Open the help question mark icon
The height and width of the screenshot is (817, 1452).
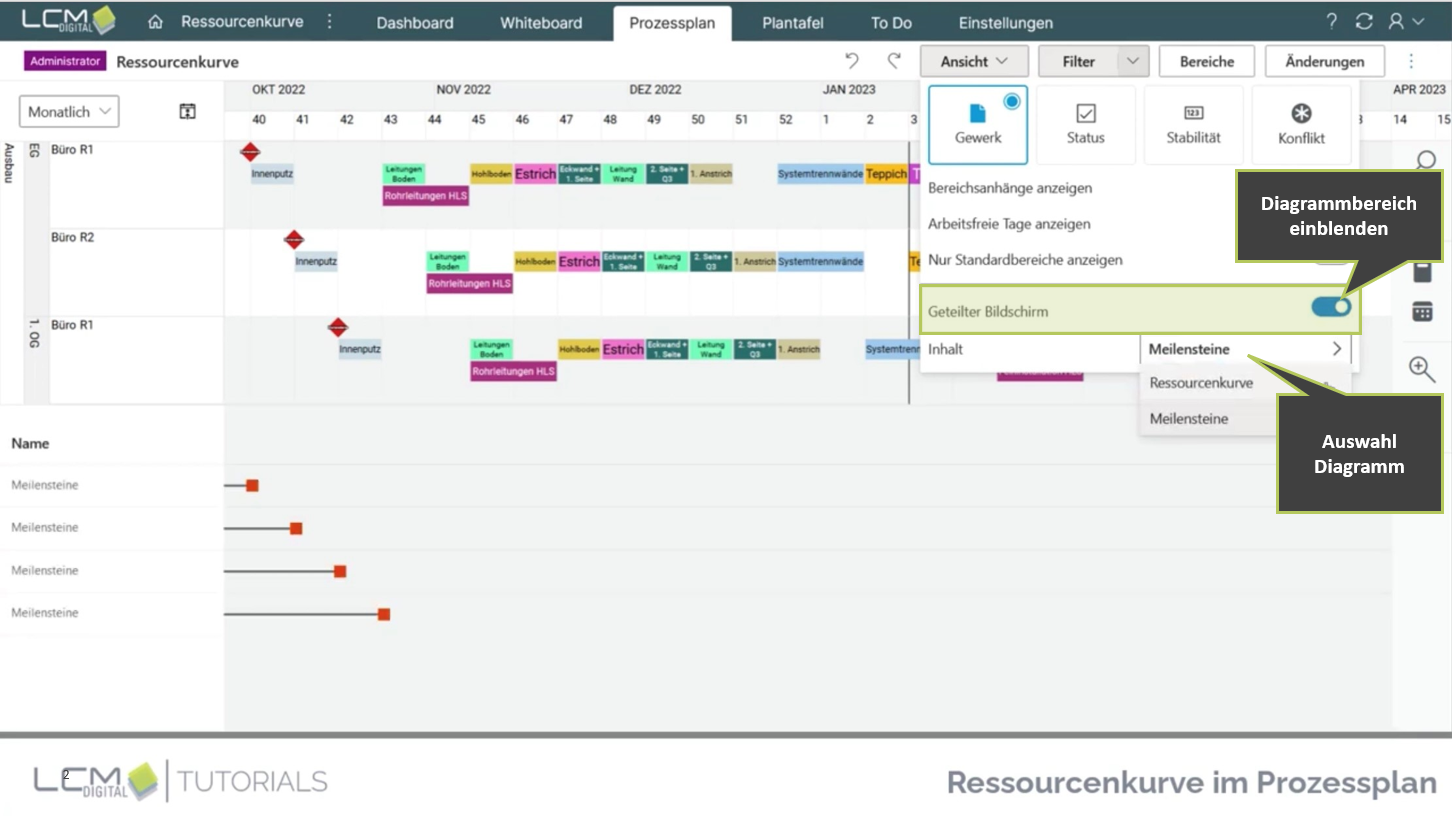pos(1331,22)
